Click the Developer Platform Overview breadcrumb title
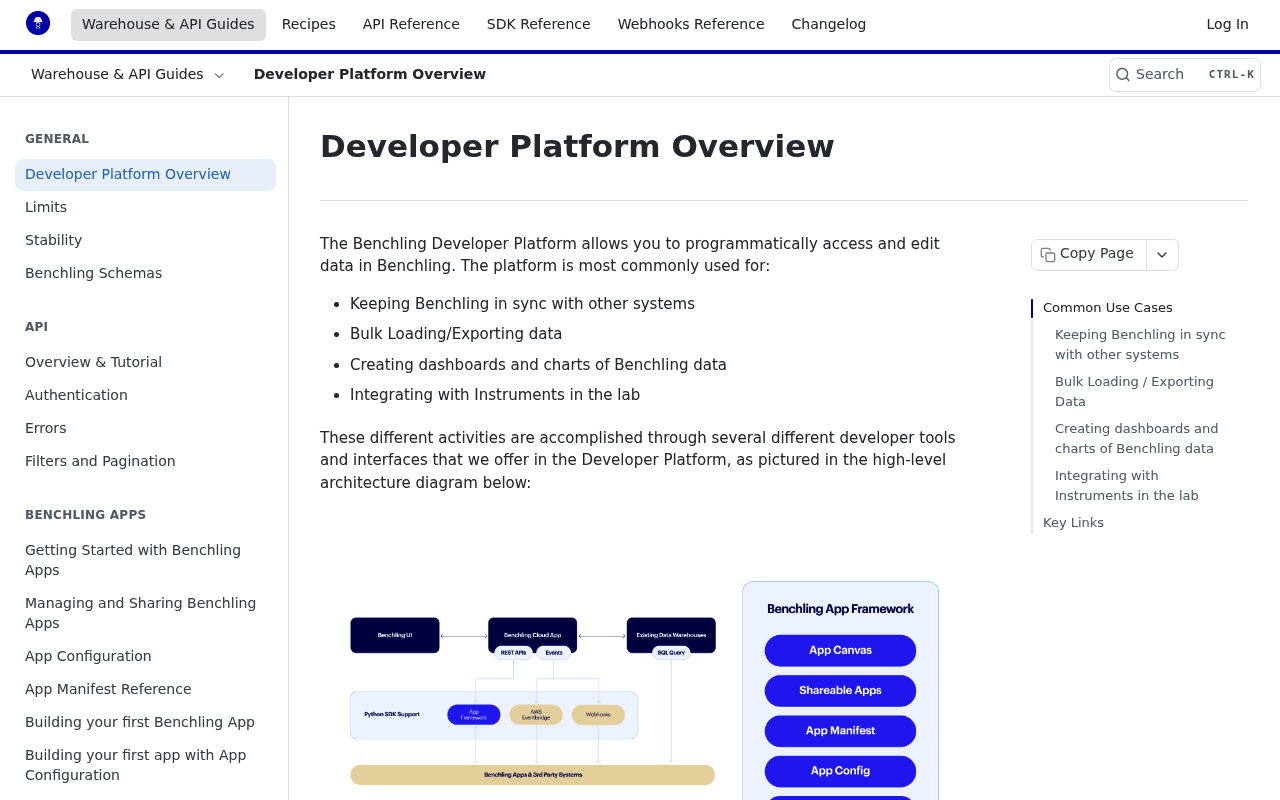Screen dimensions: 1280x800 click(370, 75)
